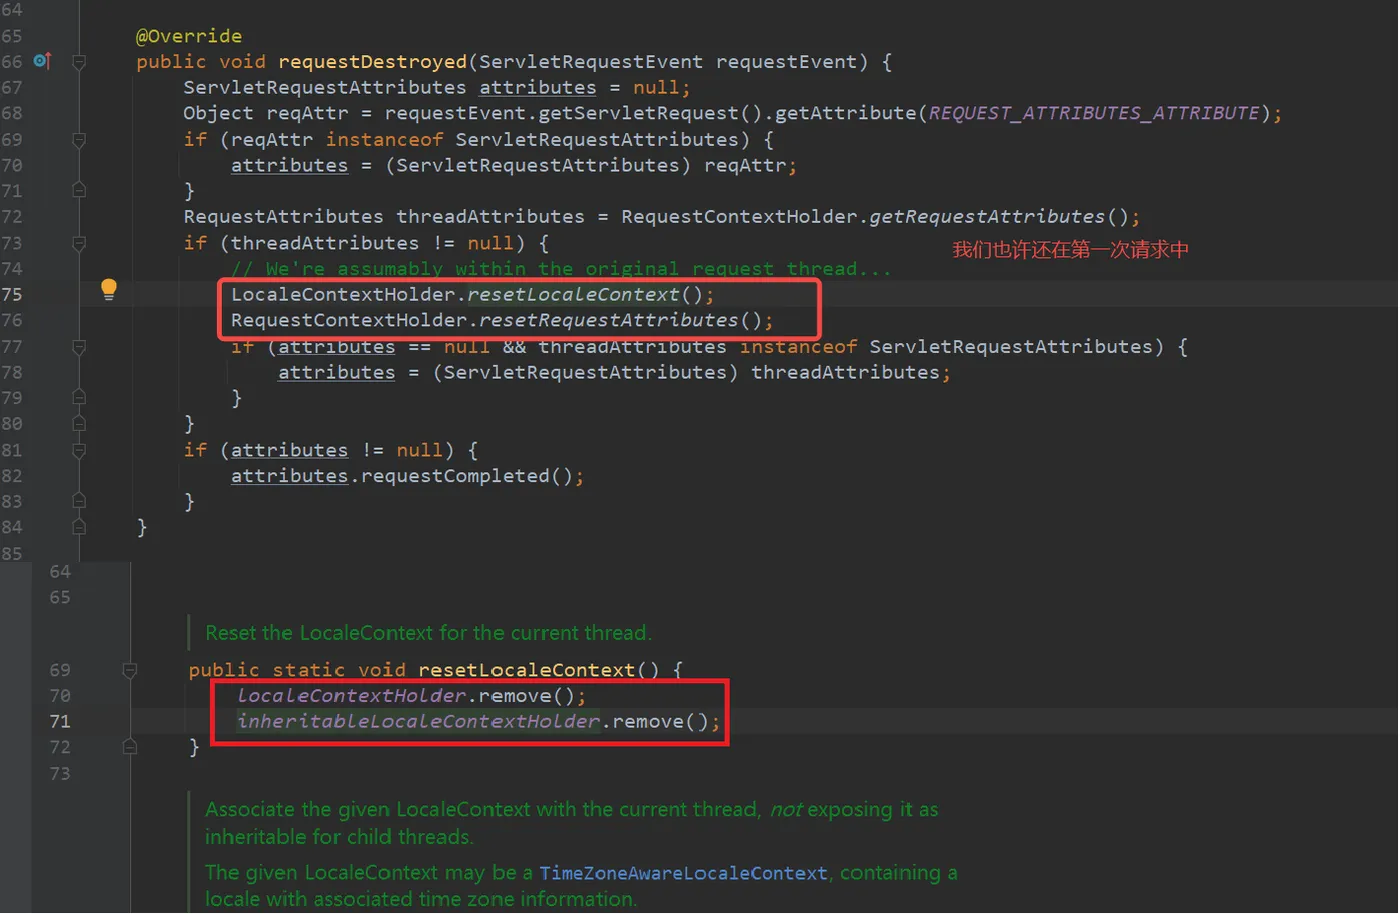
Task: Click line number 68 in the gutter
Action: click(x=12, y=113)
